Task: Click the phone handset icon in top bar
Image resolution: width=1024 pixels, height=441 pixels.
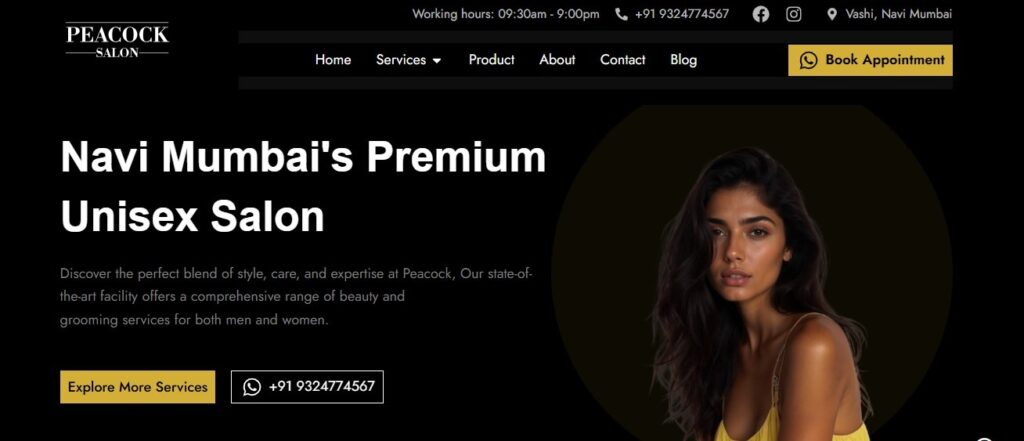Action: (x=621, y=14)
